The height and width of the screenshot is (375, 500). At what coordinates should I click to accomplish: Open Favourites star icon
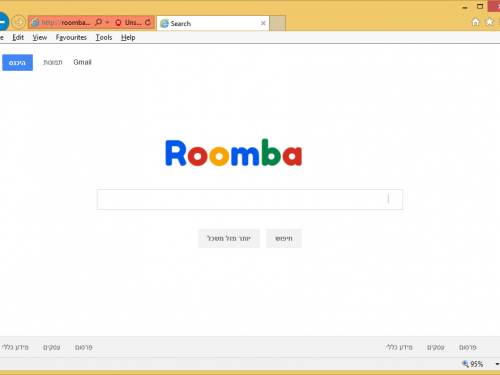tap(489, 22)
